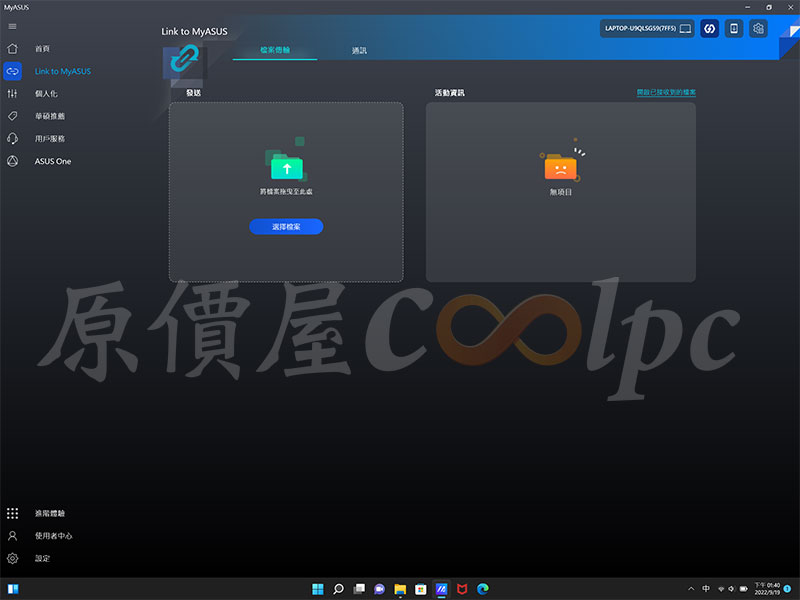800x600 pixels.
Task: Click the green upload folder icon
Action: pyautogui.click(x=286, y=165)
